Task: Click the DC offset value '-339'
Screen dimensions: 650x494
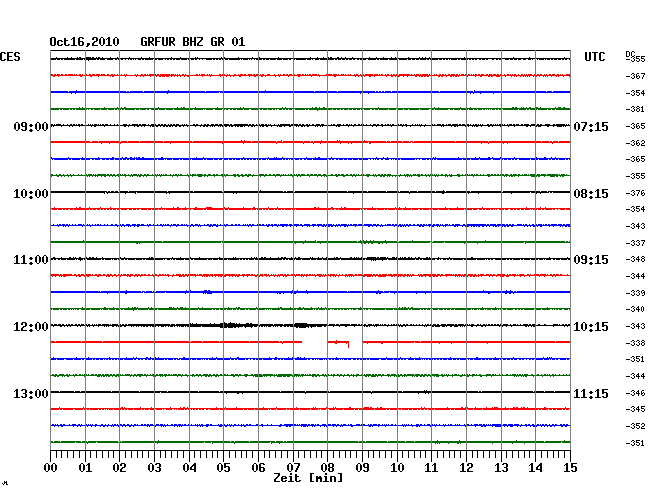Action: click(x=635, y=293)
